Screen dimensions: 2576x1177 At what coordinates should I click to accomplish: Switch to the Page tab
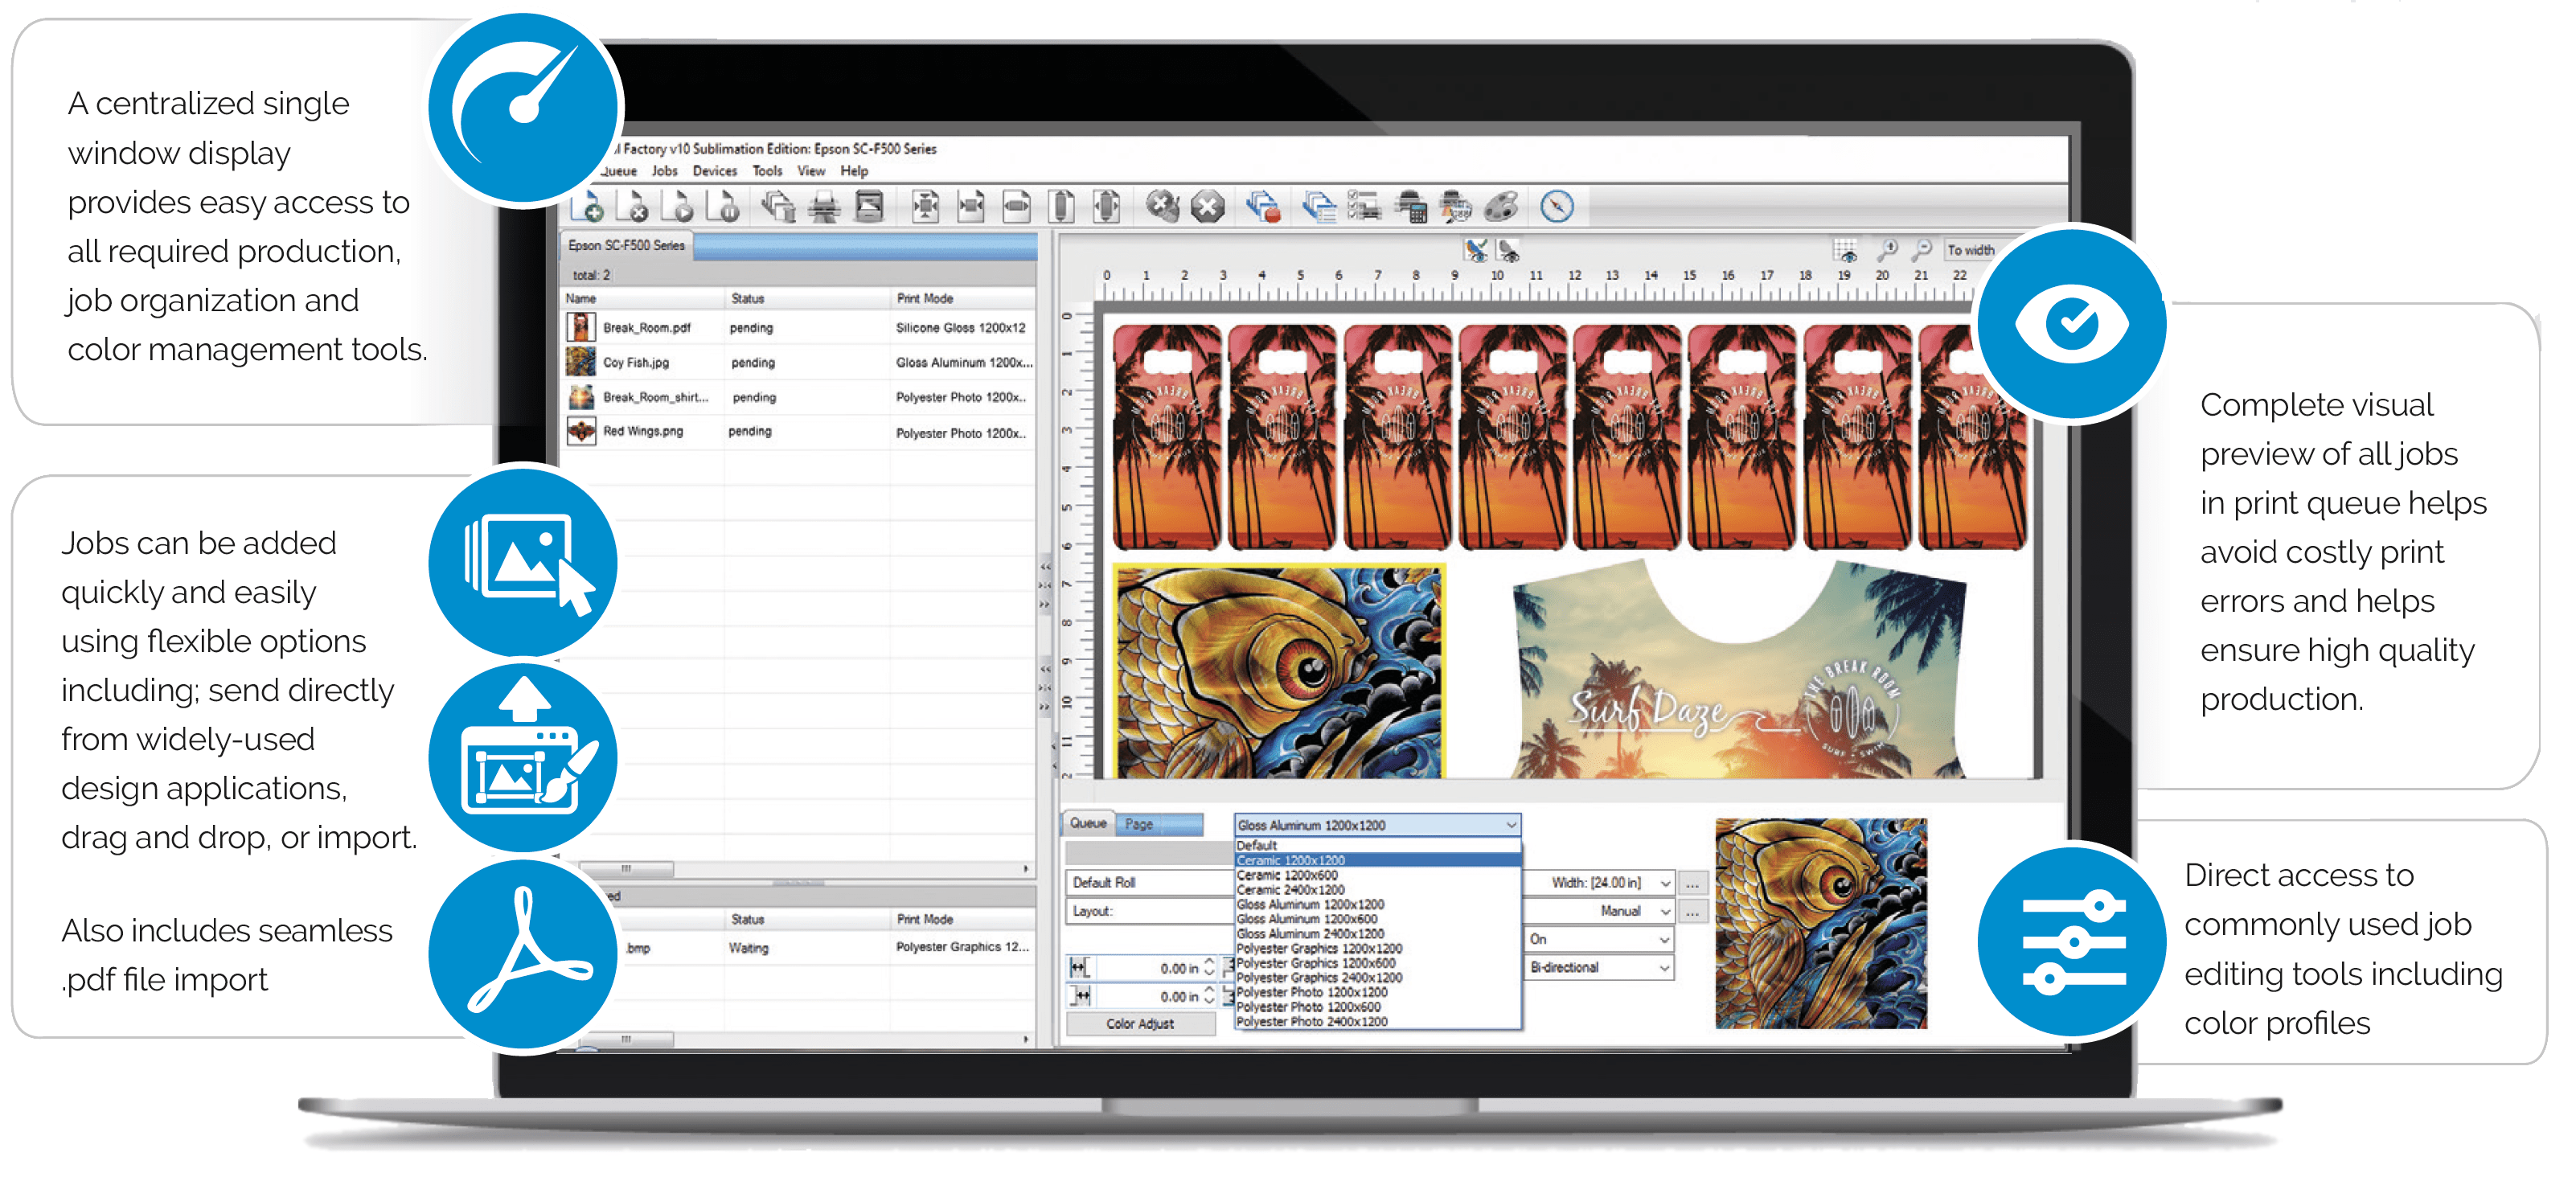click(1139, 824)
